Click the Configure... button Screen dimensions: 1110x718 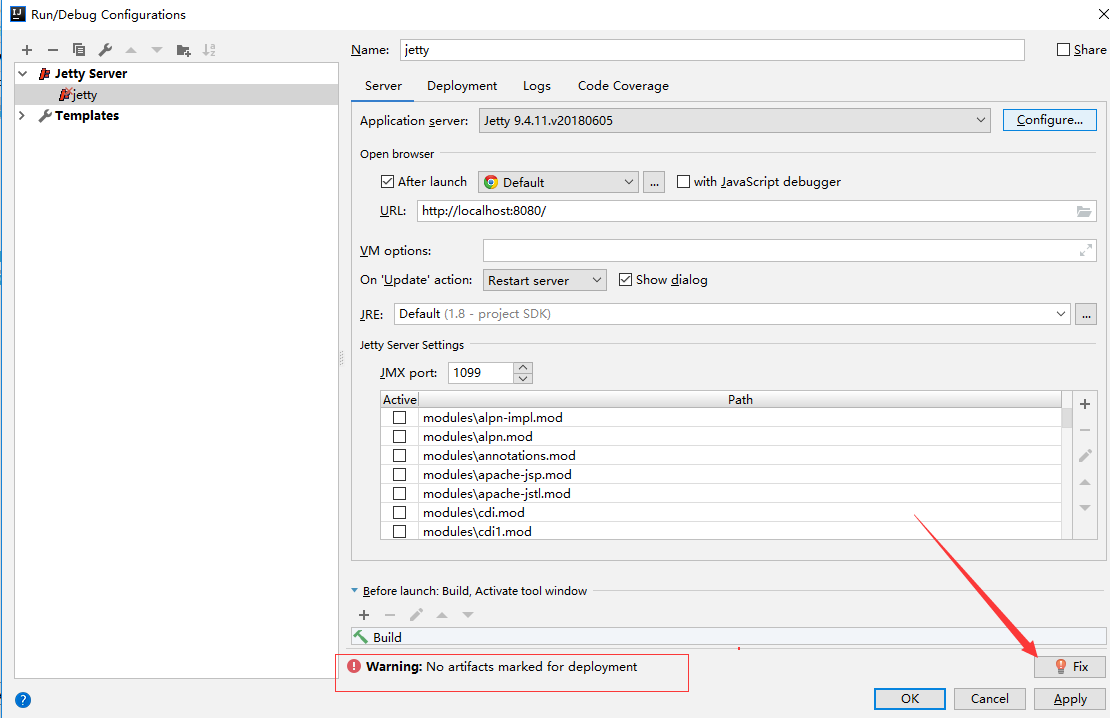coord(1050,120)
